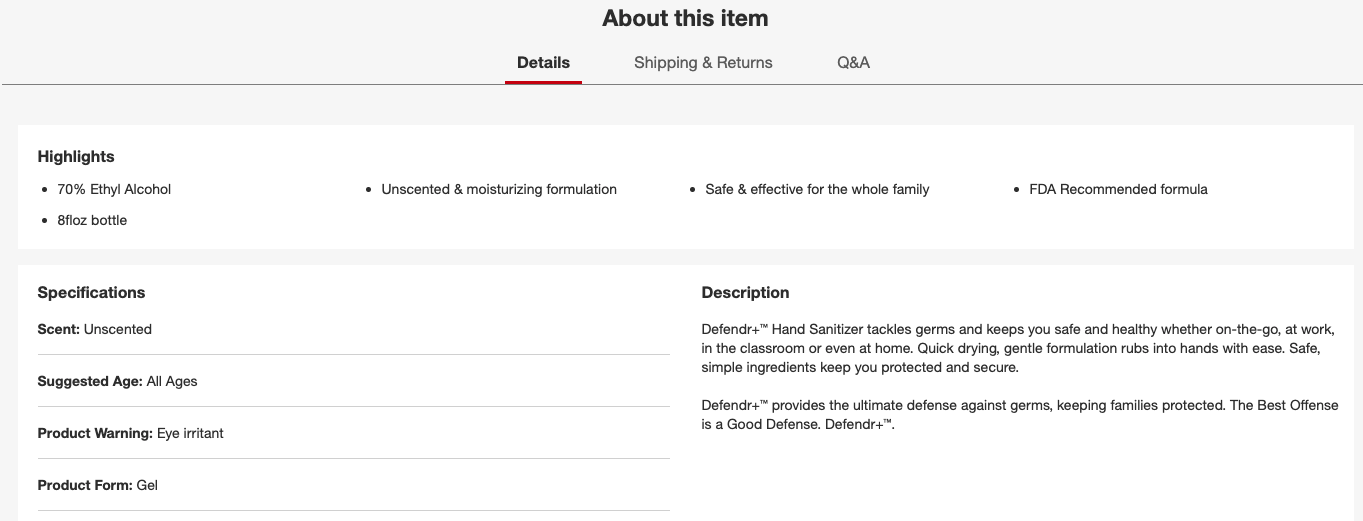Click the Description heading
This screenshot has width=1363, height=521.
745,293
